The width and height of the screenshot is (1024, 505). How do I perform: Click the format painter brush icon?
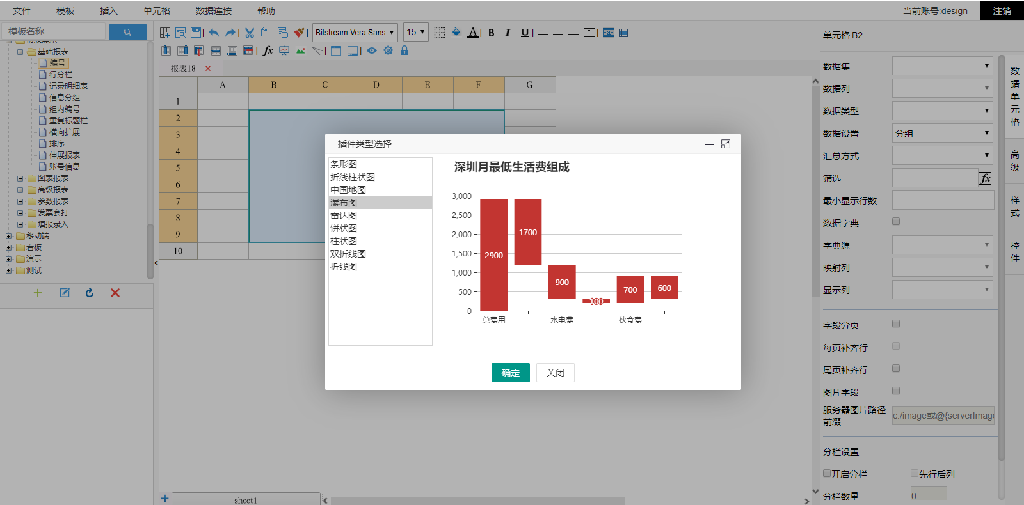coord(298,32)
